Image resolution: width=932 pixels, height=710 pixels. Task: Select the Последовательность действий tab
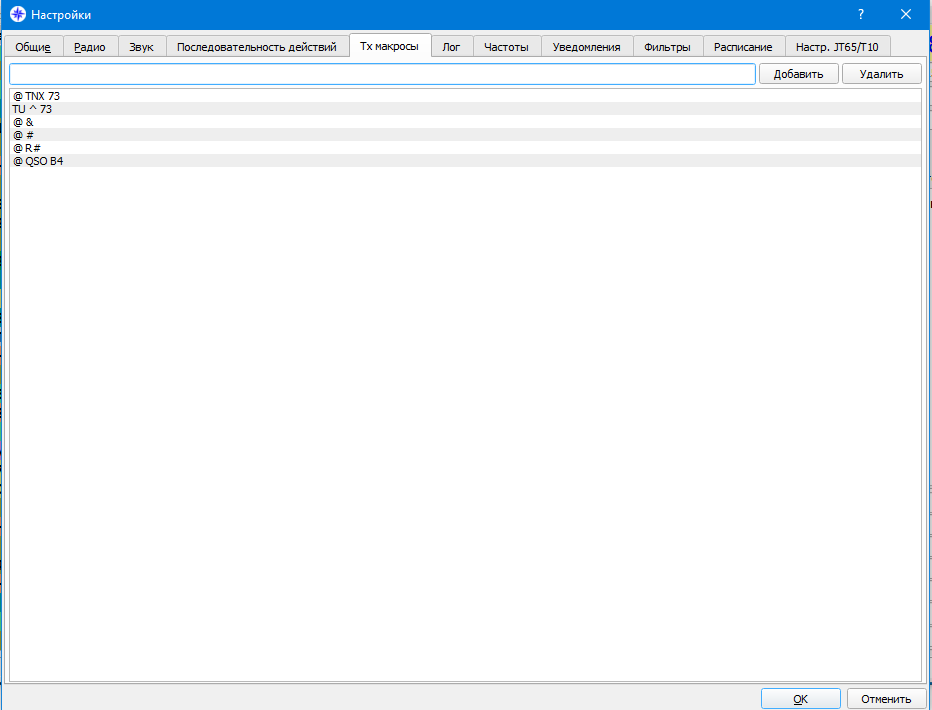(x=257, y=47)
